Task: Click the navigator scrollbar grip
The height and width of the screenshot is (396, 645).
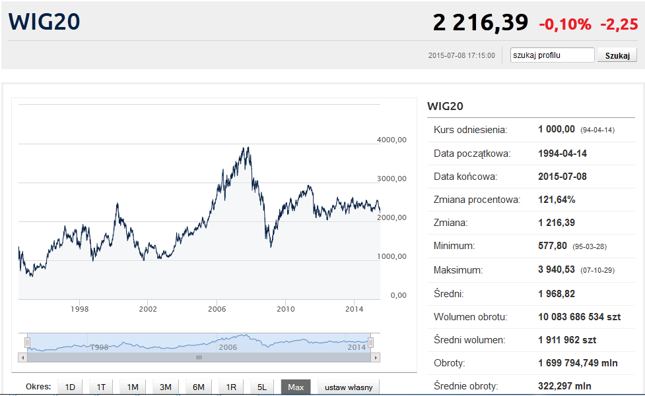Action: (199, 358)
